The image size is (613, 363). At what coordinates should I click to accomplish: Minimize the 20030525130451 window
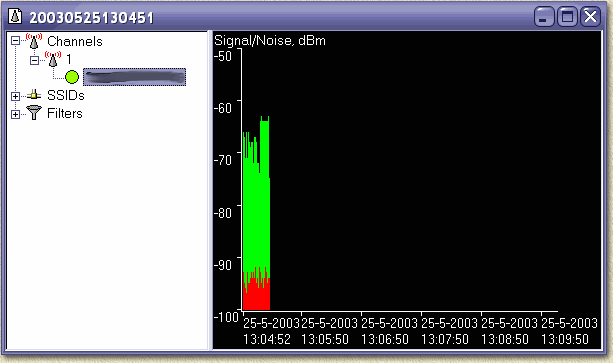(x=544, y=17)
